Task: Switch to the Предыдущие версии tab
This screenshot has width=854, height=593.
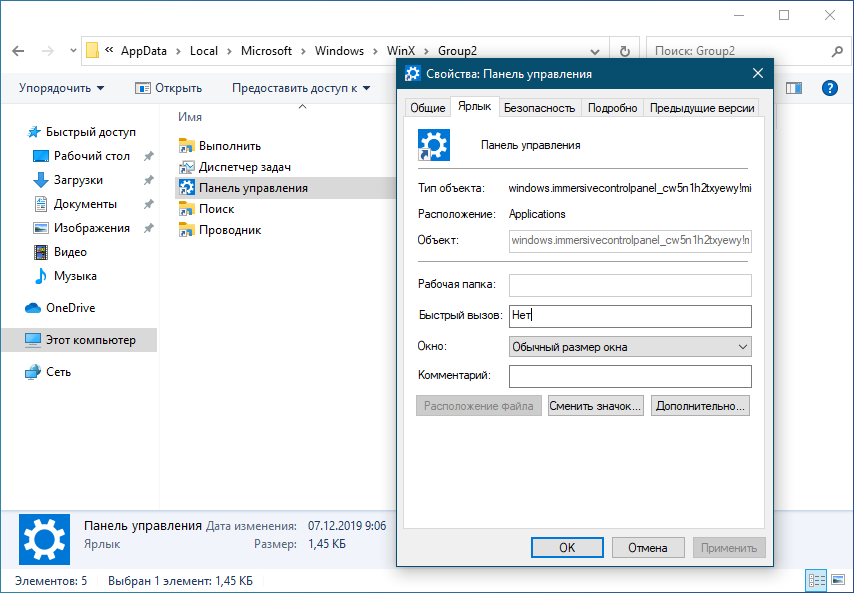Action: [x=702, y=108]
